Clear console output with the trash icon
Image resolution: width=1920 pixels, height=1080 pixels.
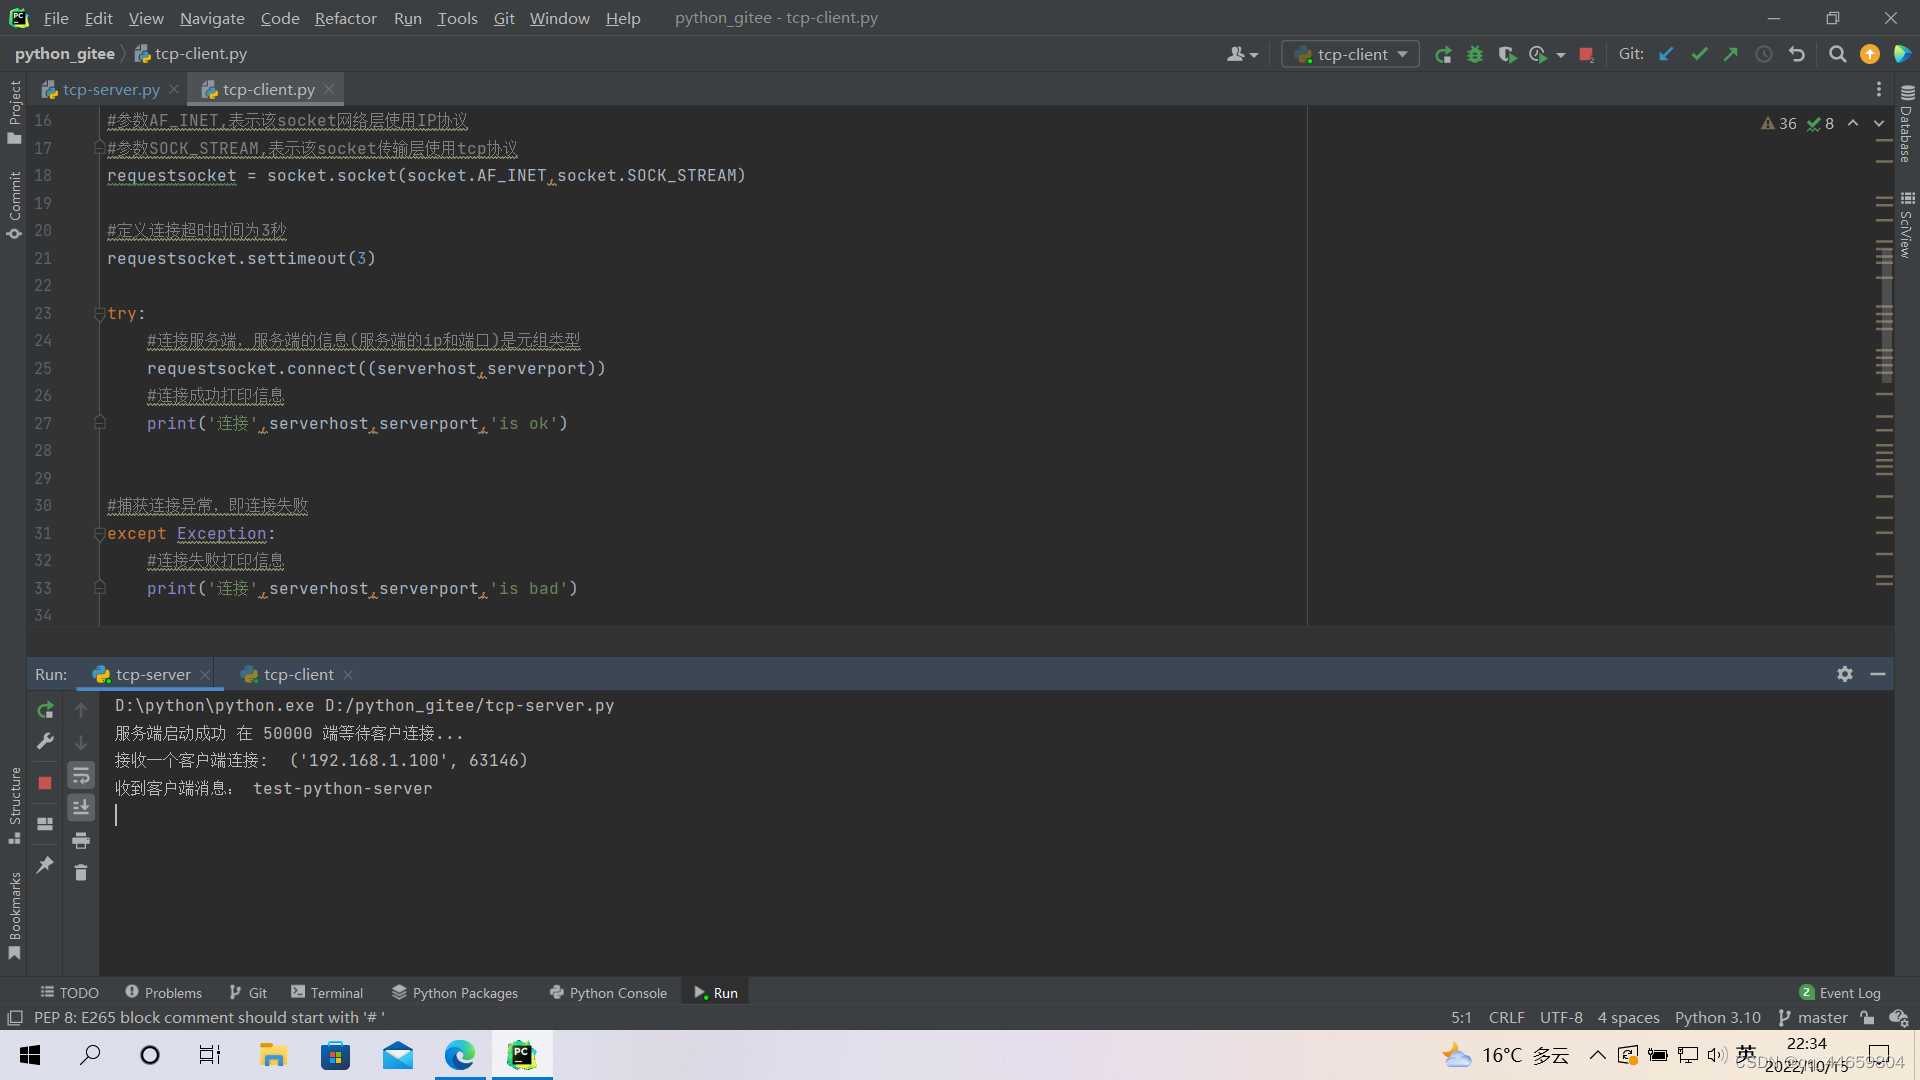coord(81,872)
